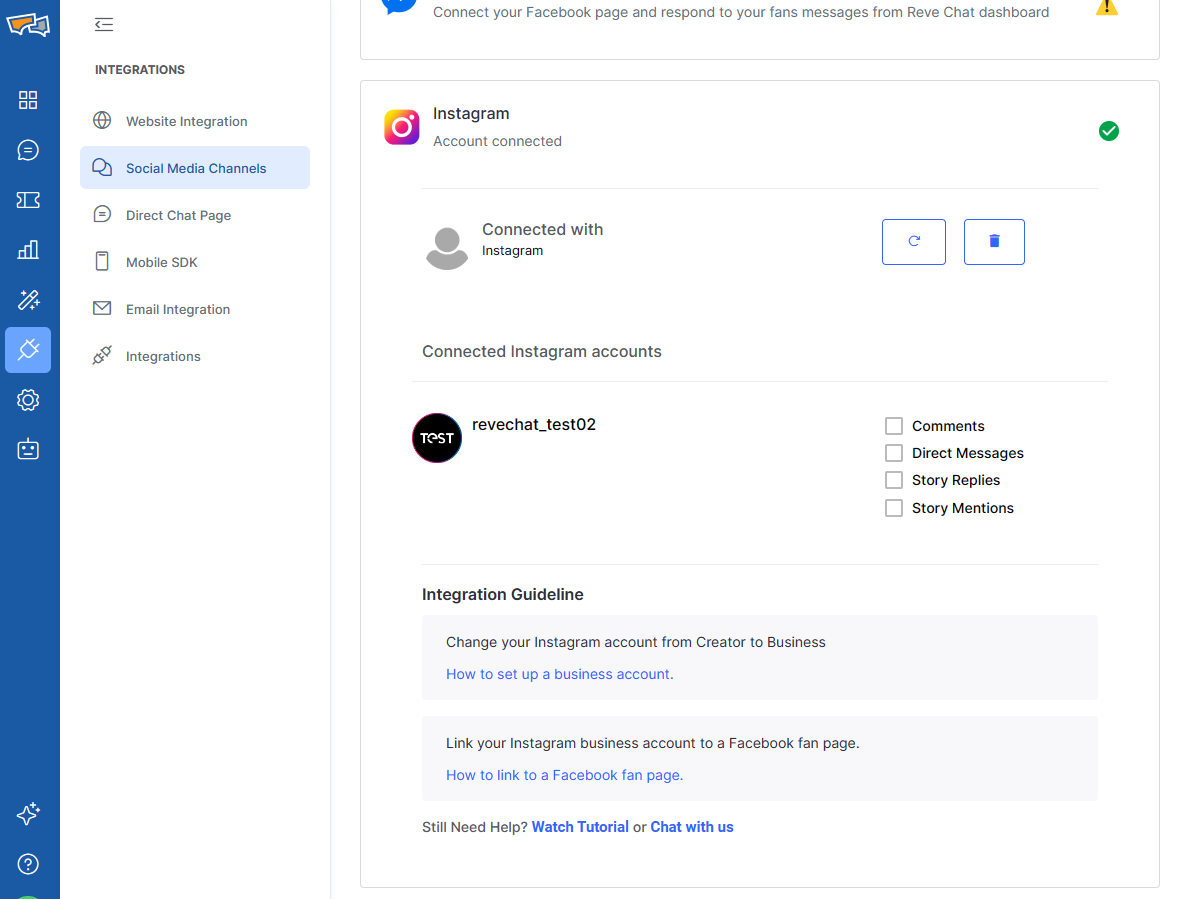1193x899 pixels.
Task: Select Social Media Channels menu item
Action: [195, 167]
